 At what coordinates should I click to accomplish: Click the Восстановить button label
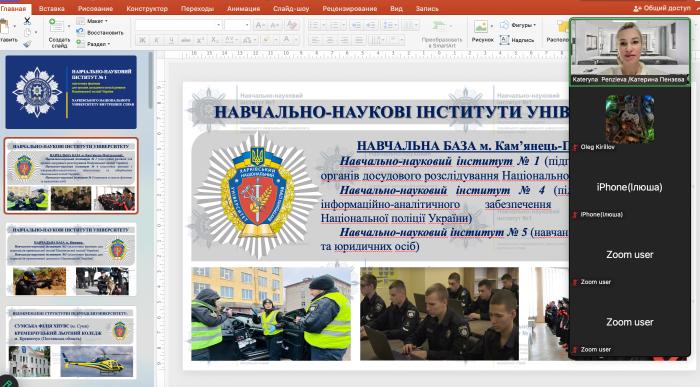[105, 33]
